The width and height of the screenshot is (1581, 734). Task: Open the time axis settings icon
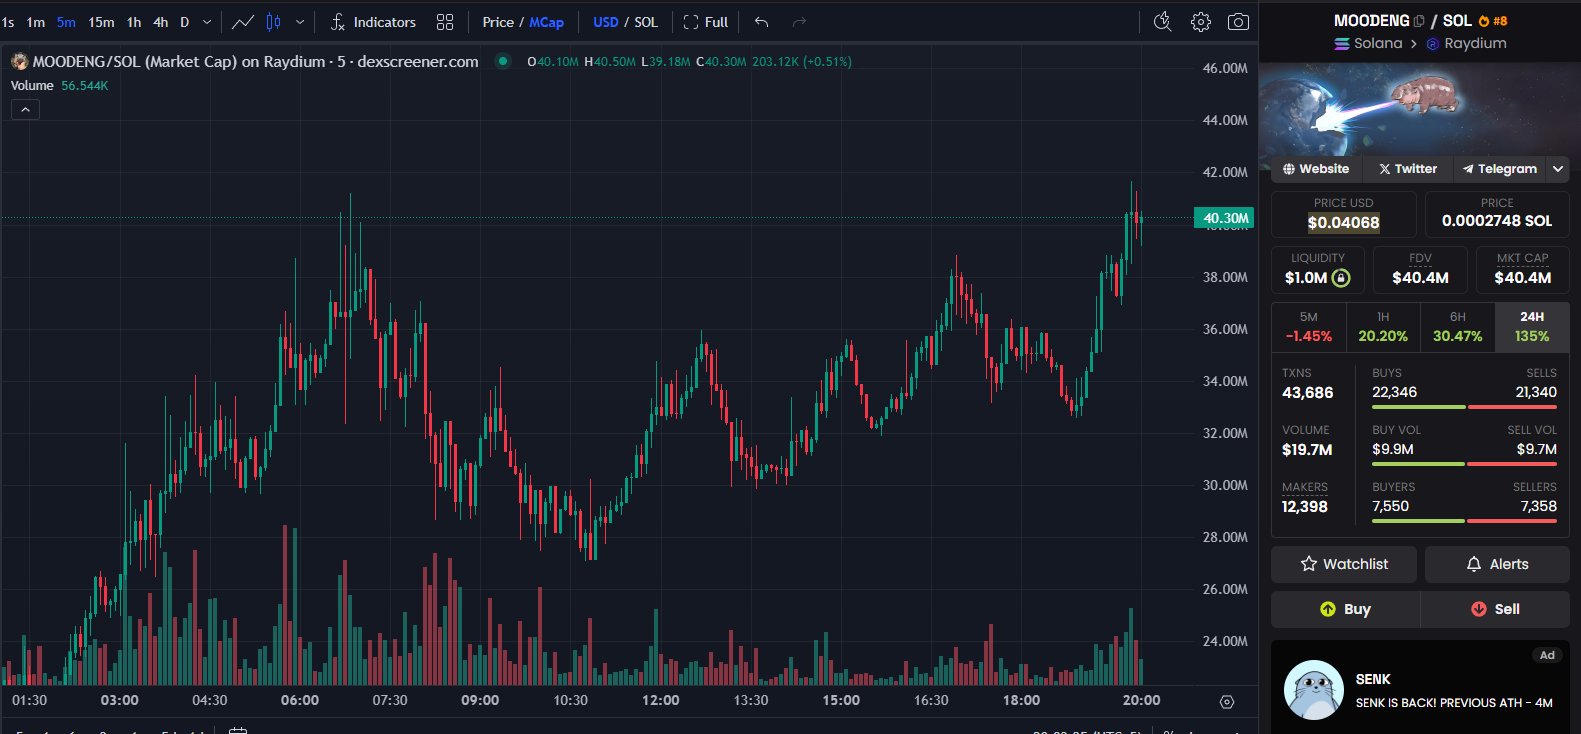pyautogui.click(x=1227, y=702)
